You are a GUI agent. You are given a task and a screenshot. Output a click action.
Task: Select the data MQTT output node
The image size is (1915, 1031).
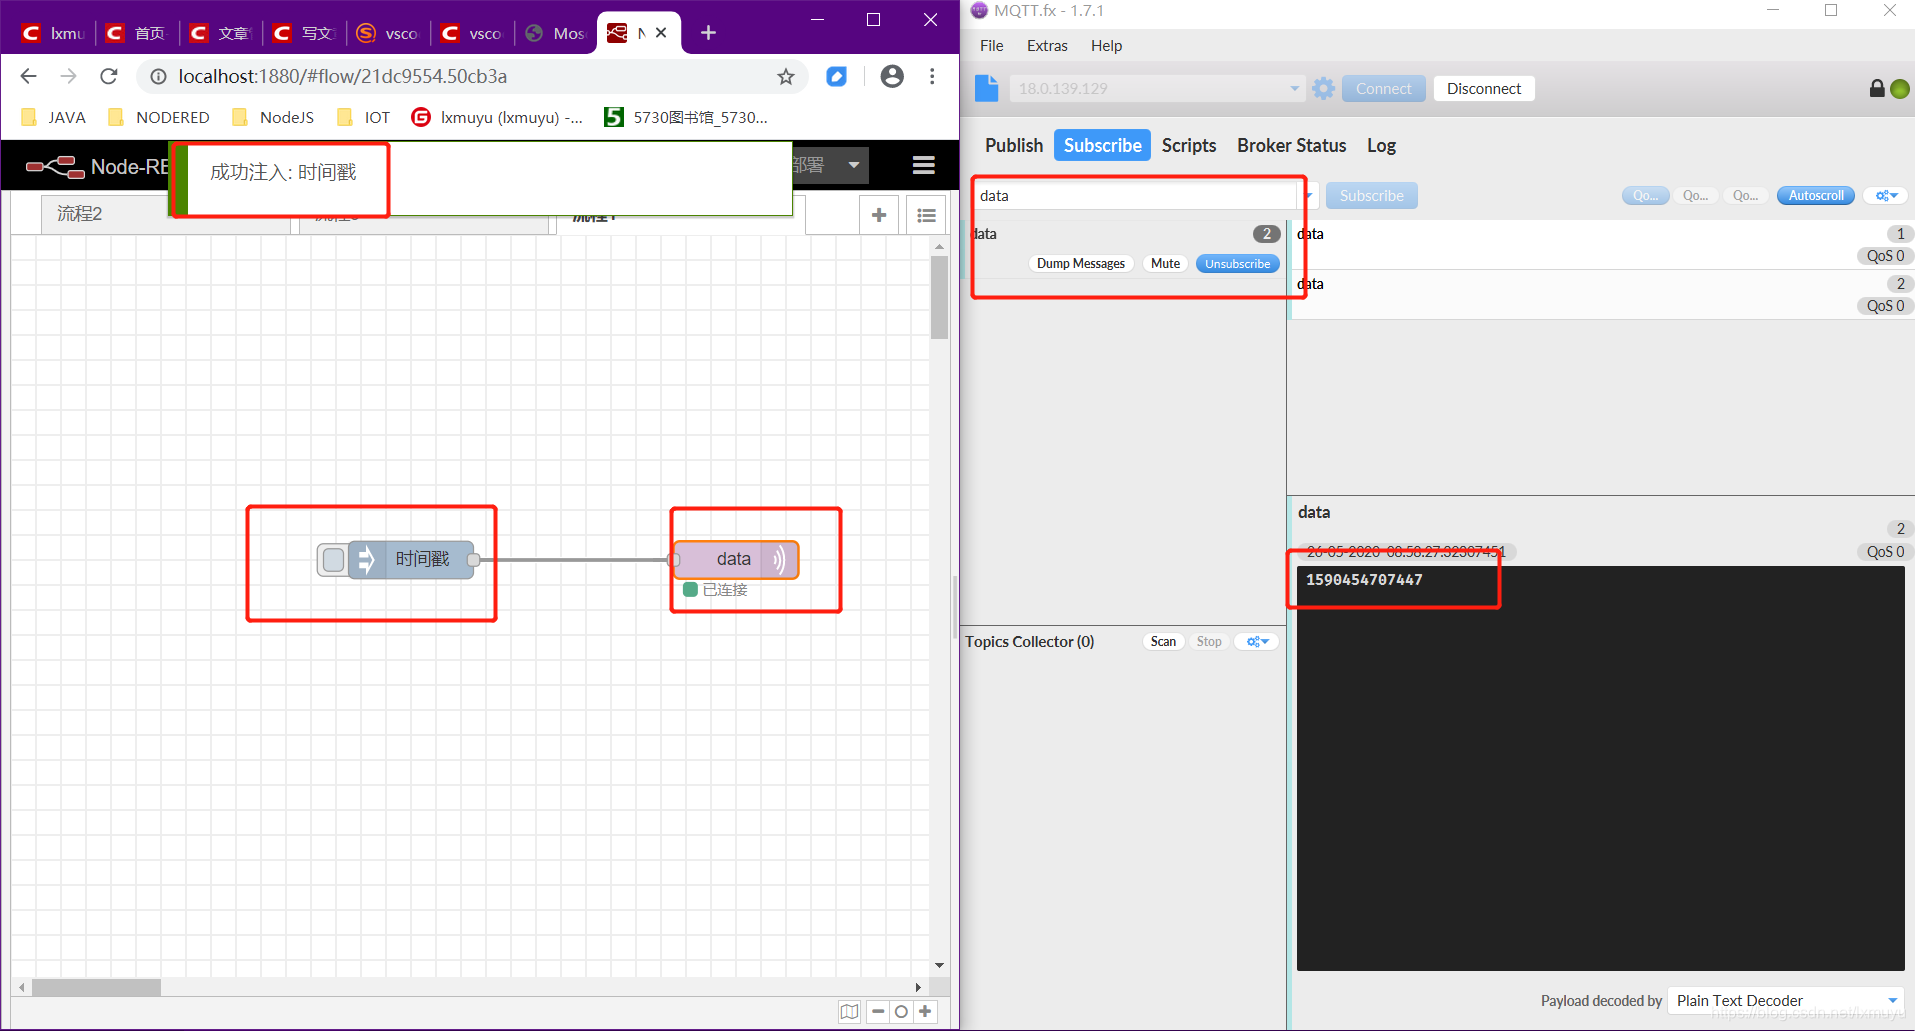point(735,559)
